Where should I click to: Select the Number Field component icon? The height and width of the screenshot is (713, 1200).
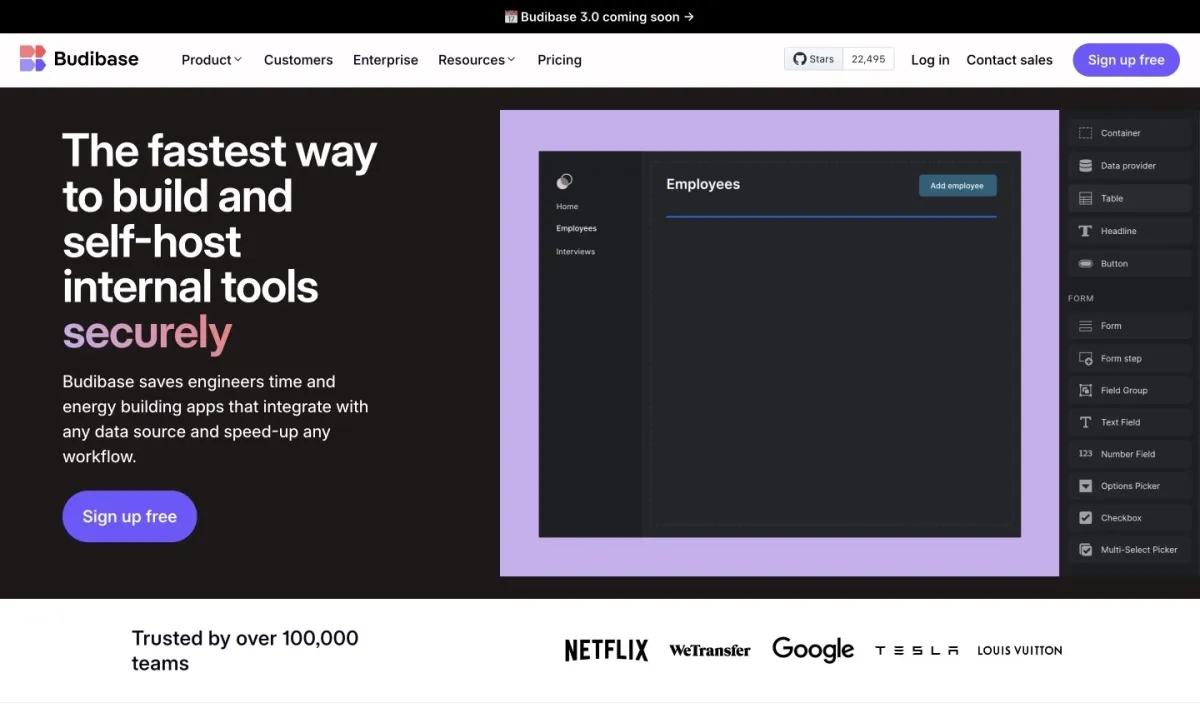(1085, 454)
